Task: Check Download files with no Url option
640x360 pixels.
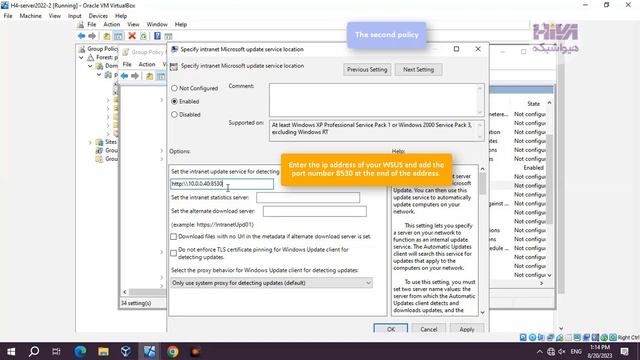Action: tap(173, 236)
